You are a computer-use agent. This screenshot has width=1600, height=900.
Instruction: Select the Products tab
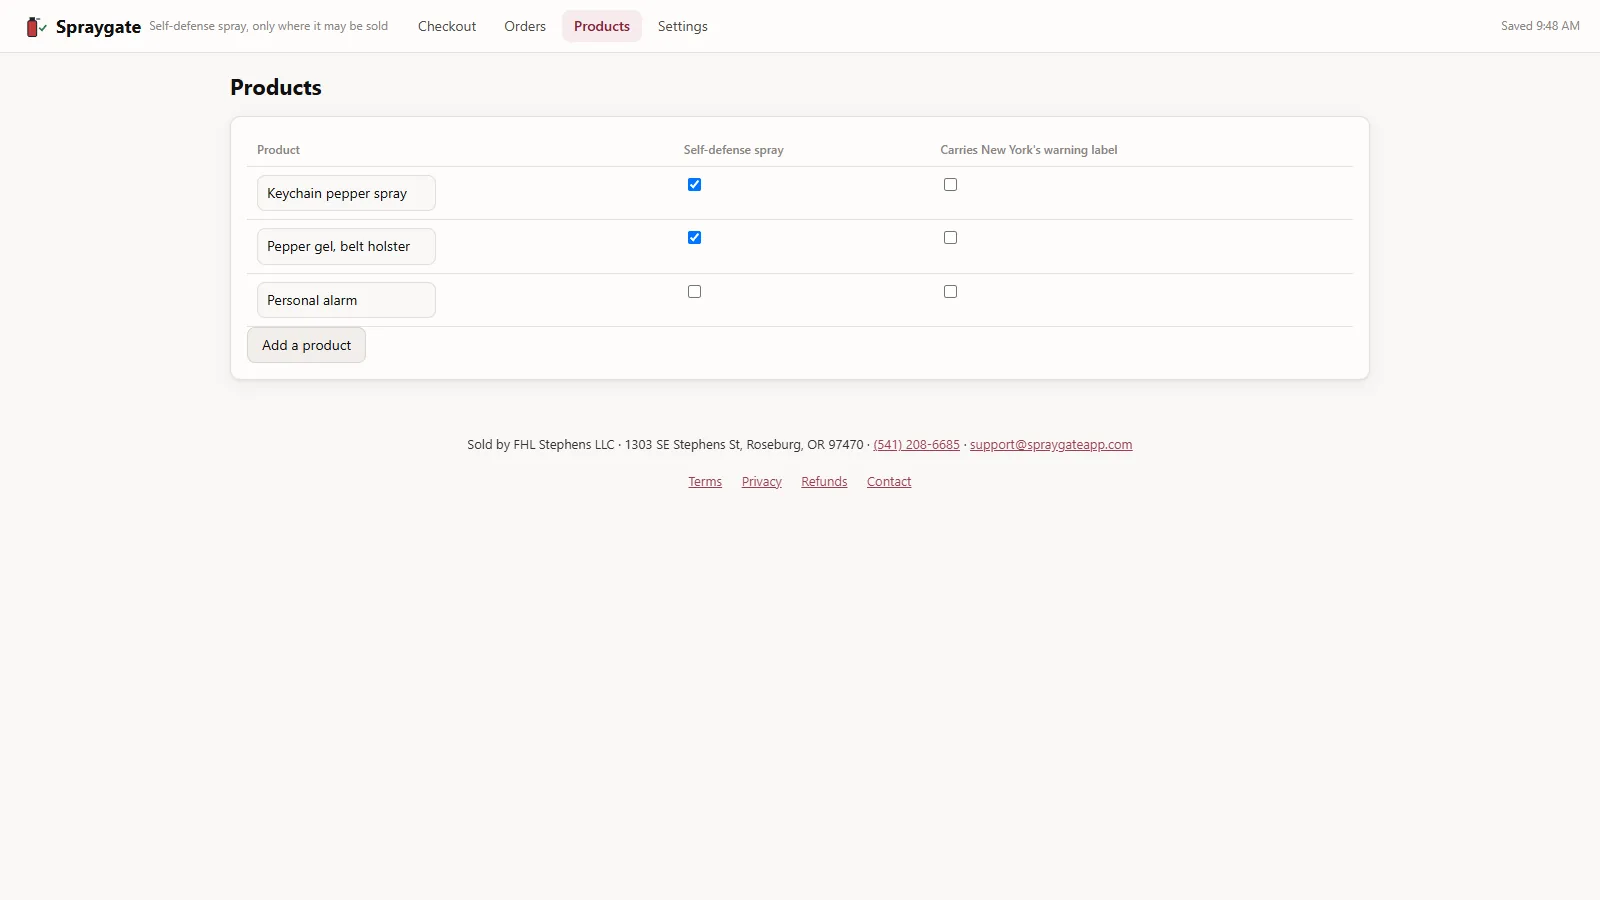click(x=602, y=26)
